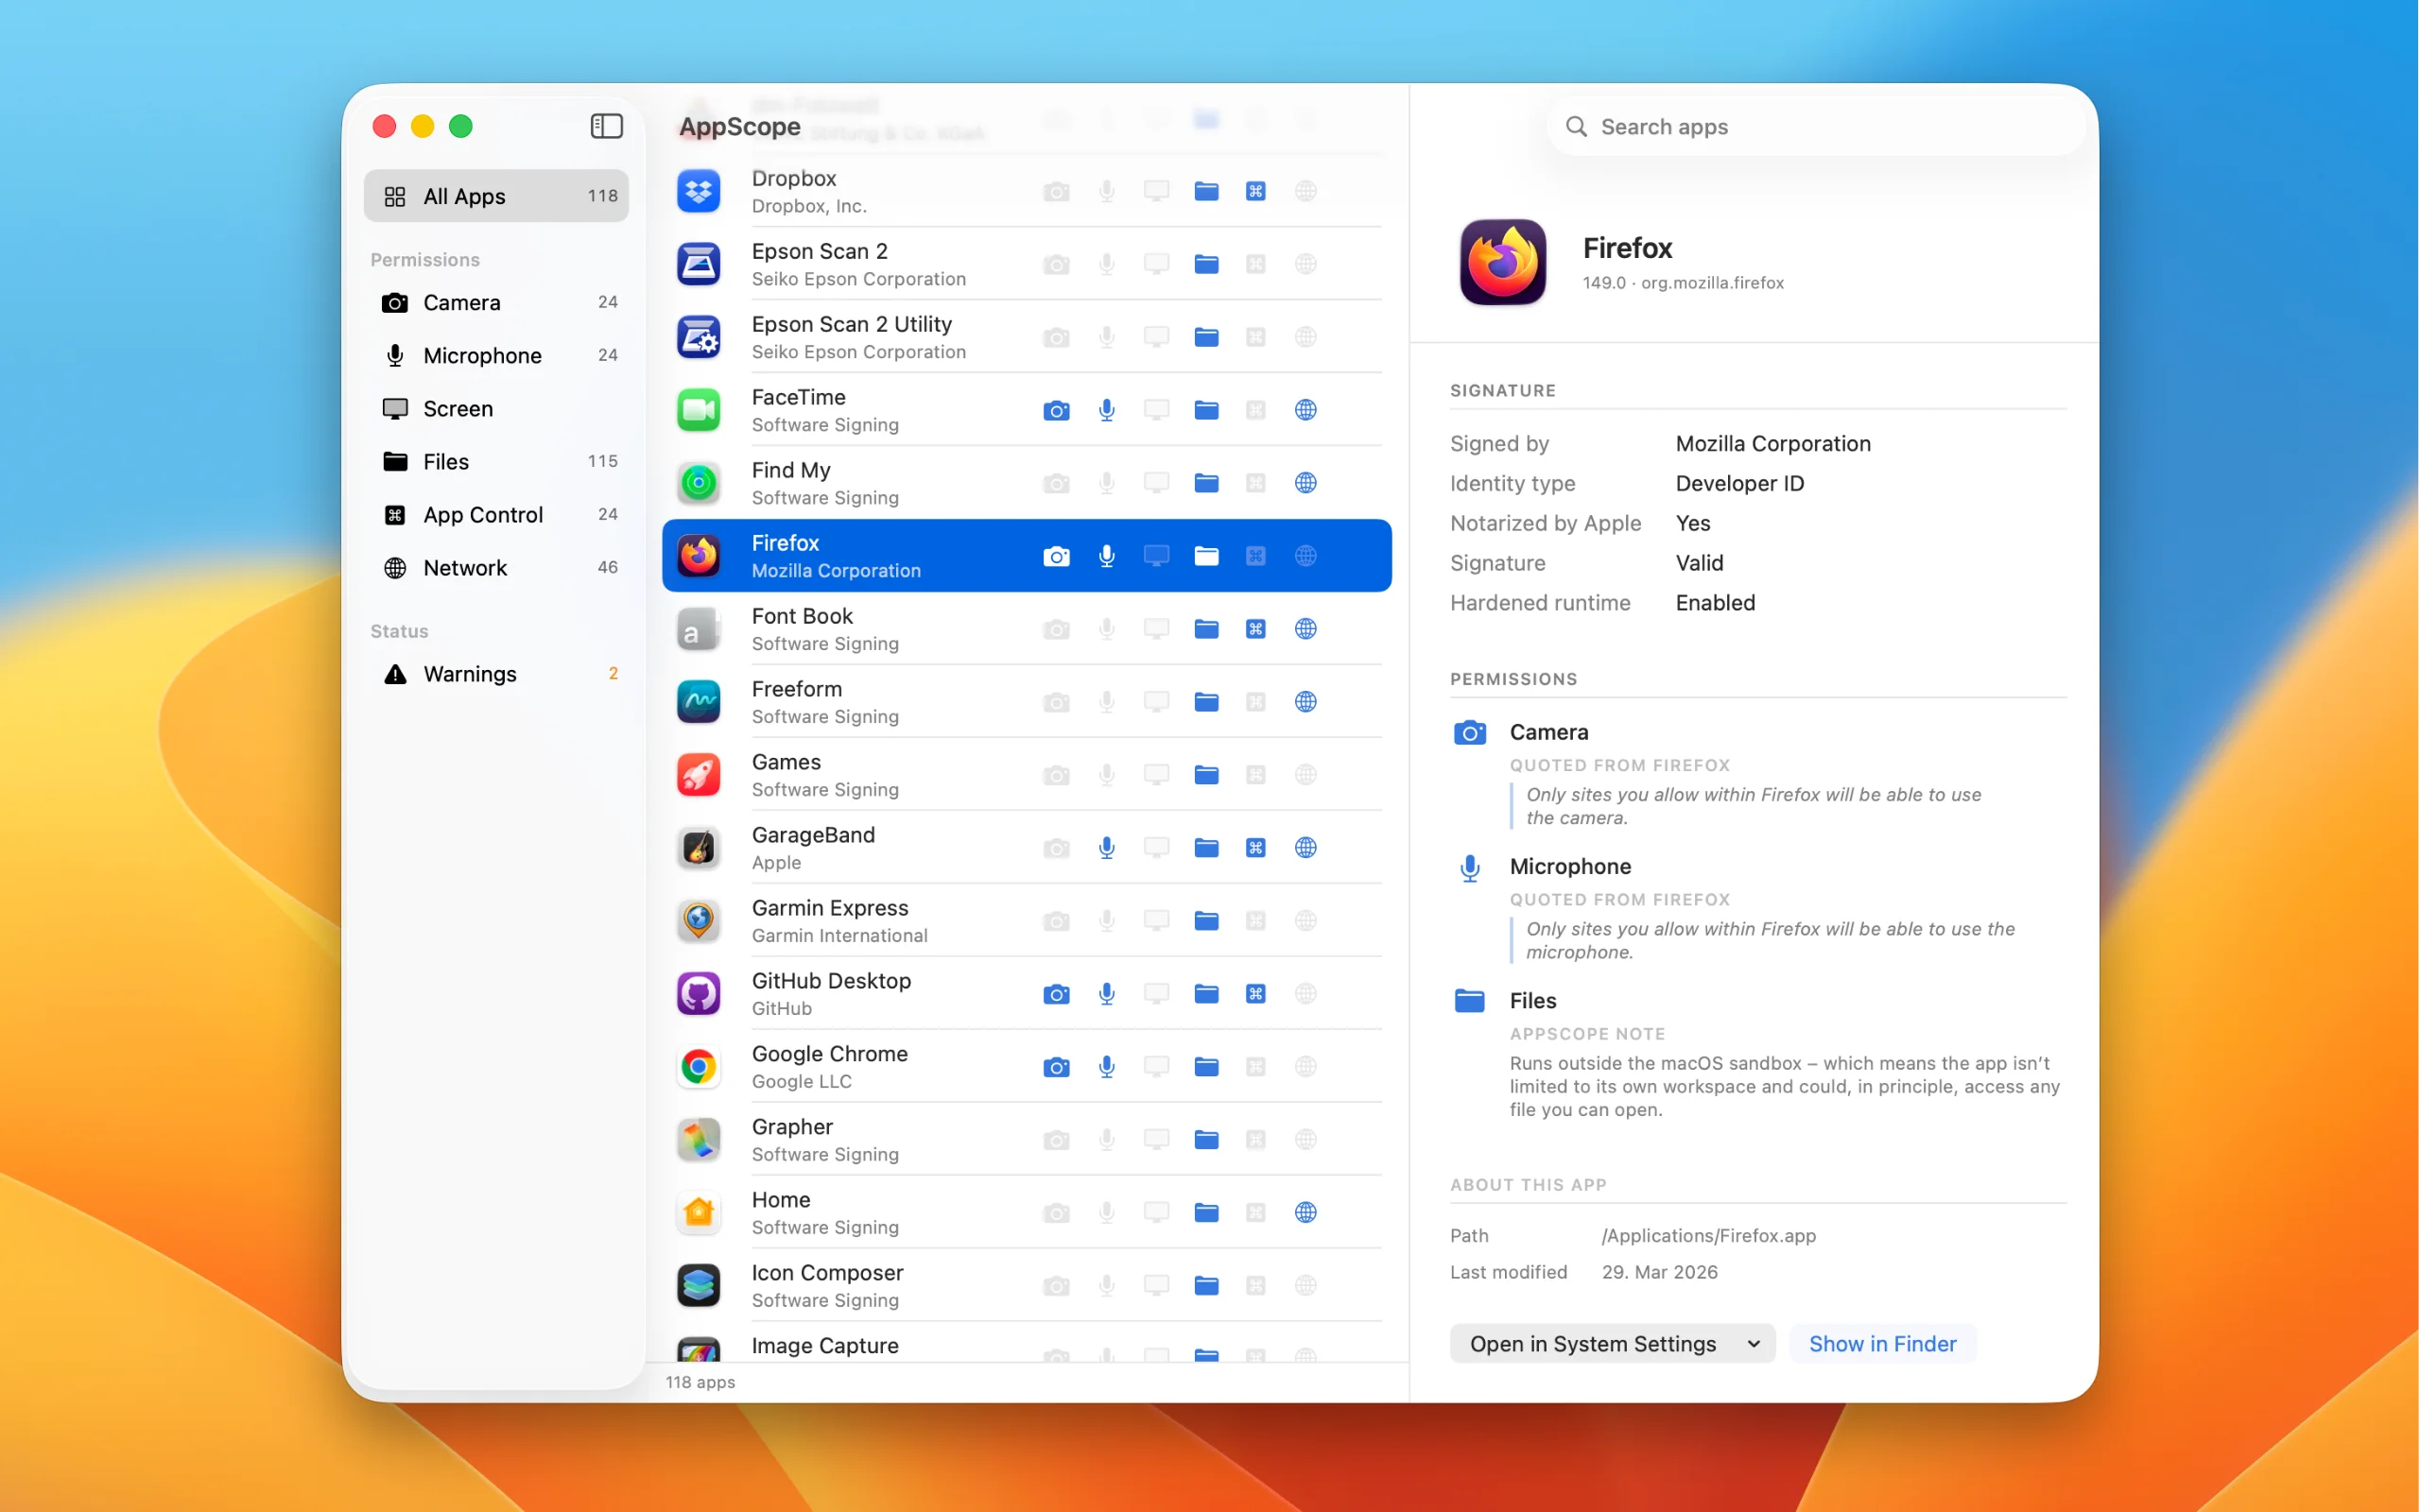Image resolution: width=2420 pixels, height=1512 pixels.
Task: Click the large Firefox icon in details
Action: tap(1502, 262)
